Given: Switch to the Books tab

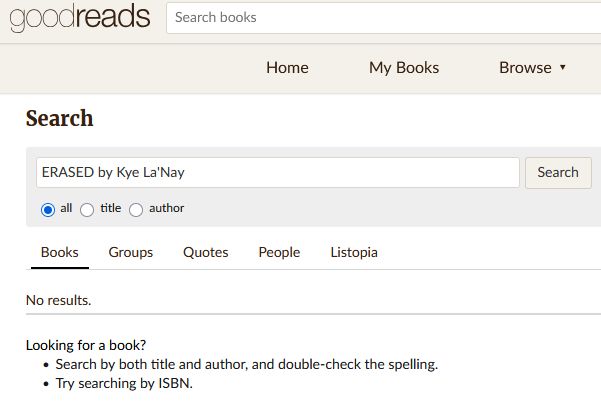Looking at the screenshot, I should (60, 252).
